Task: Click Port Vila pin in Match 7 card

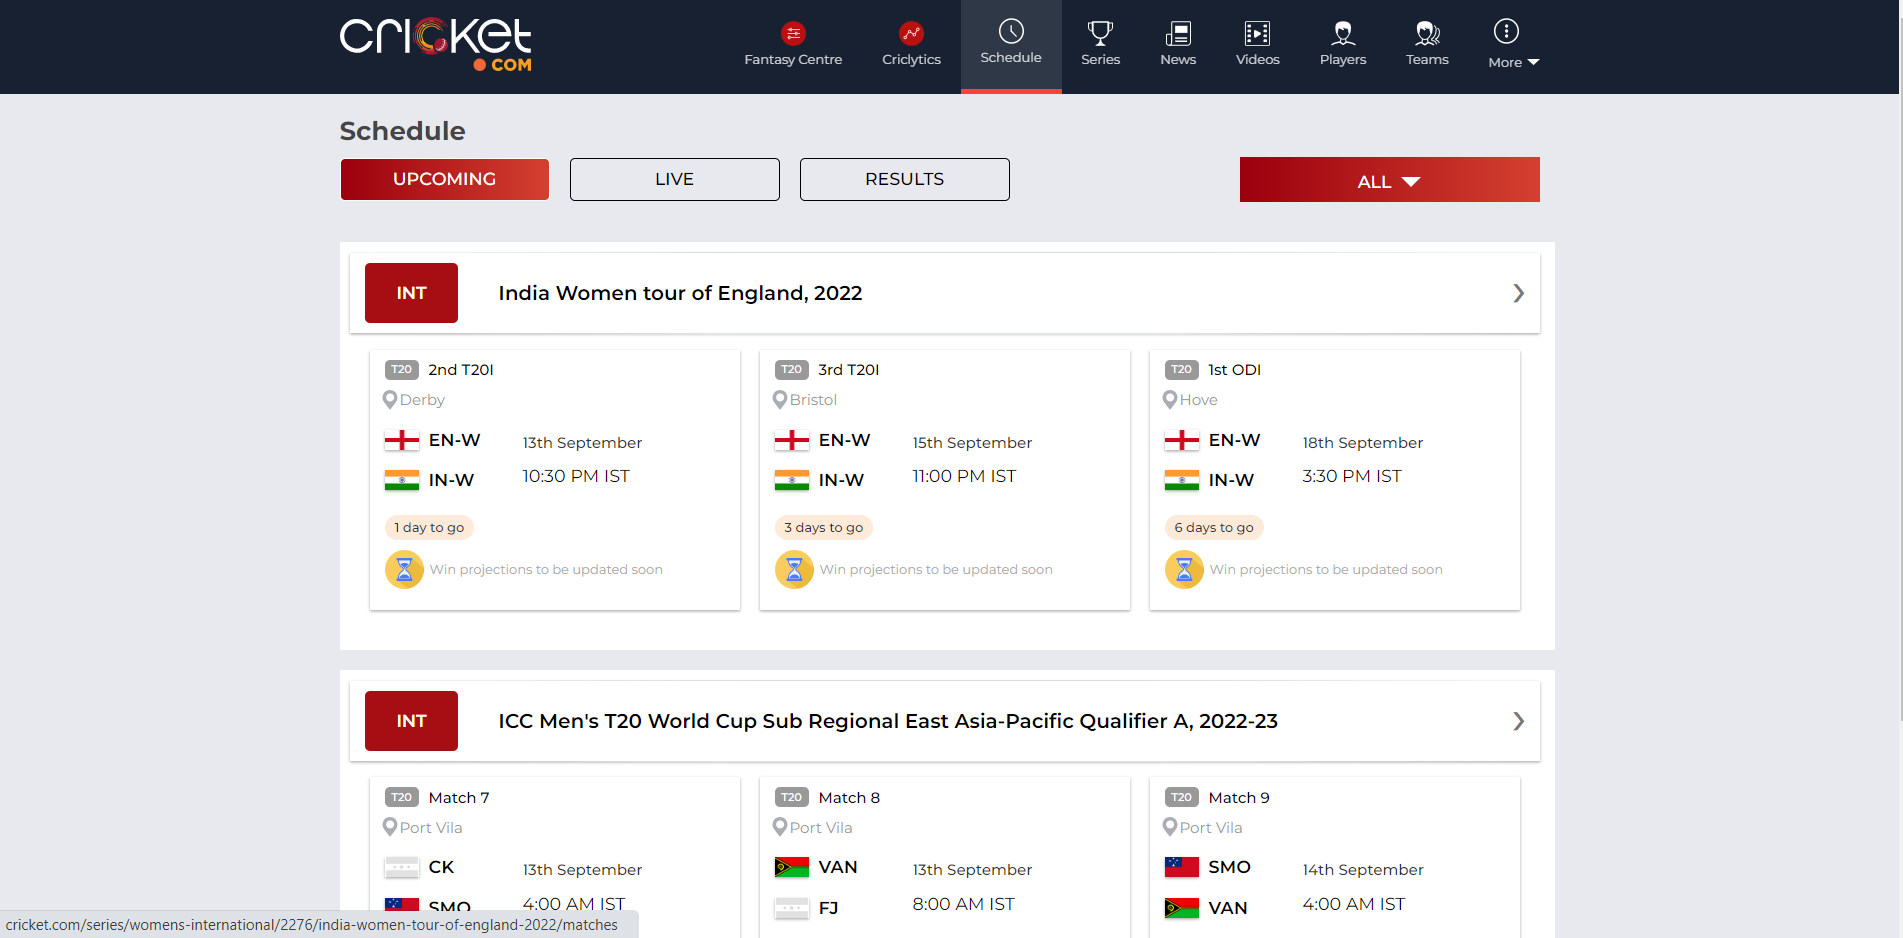Action: coord(390,827)
